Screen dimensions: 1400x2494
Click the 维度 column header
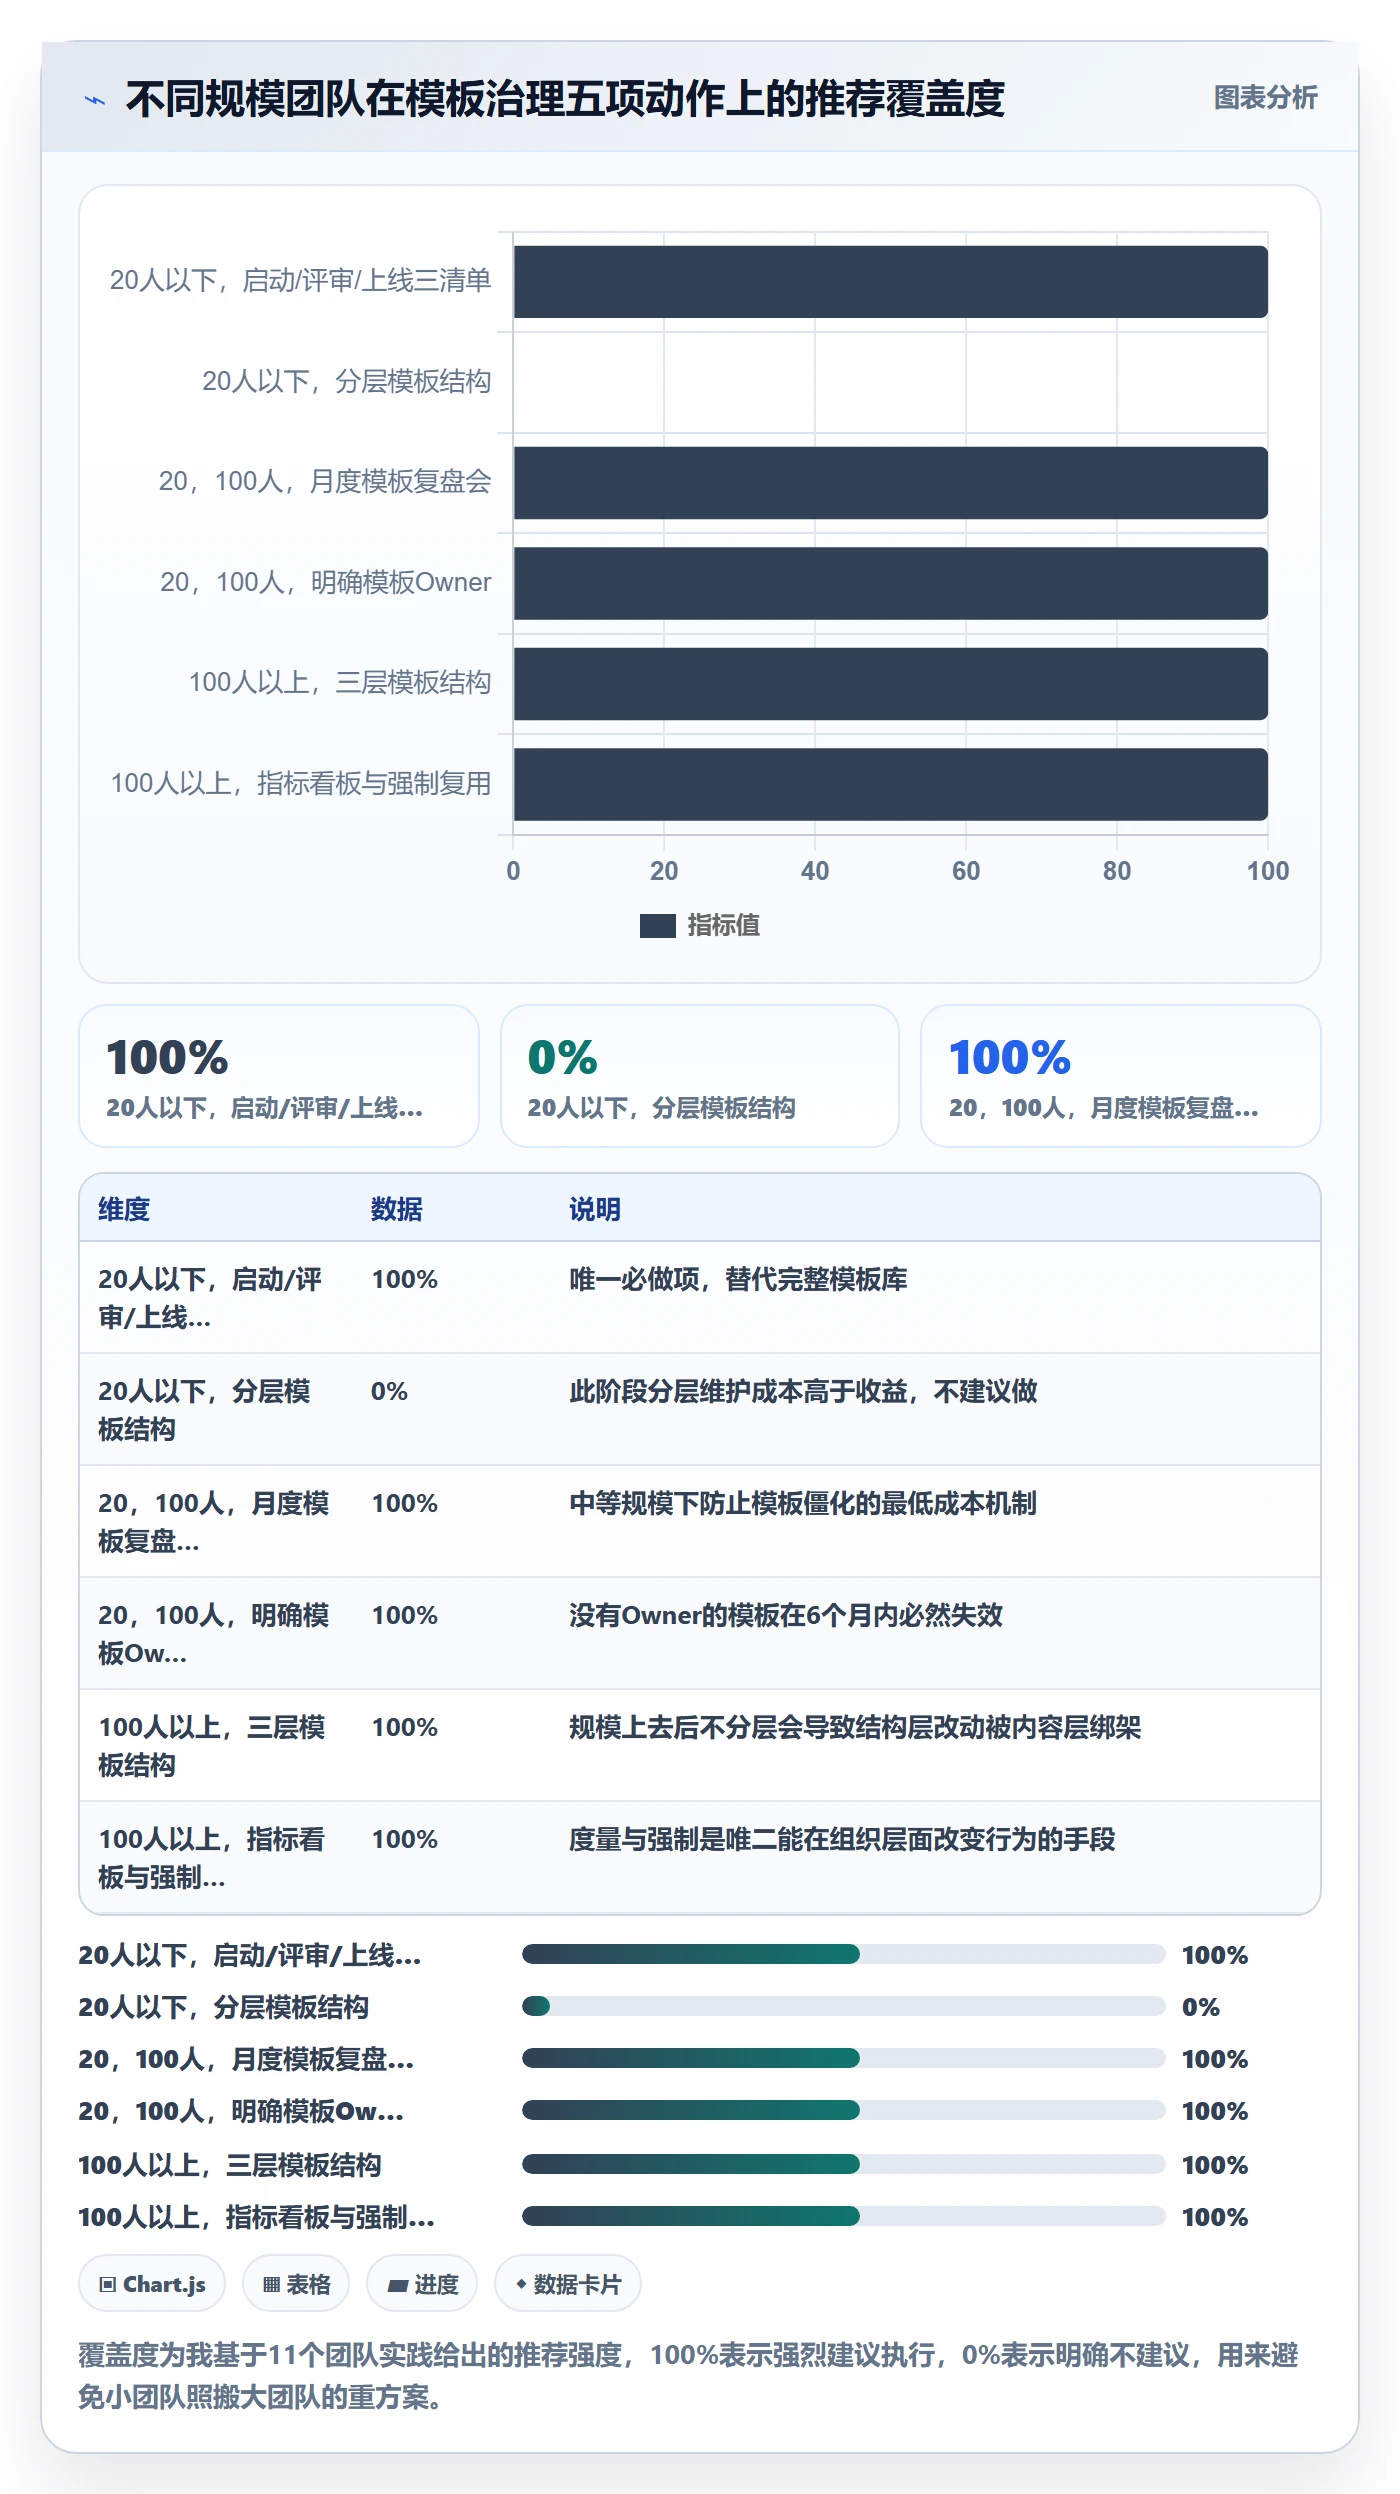124,1209
